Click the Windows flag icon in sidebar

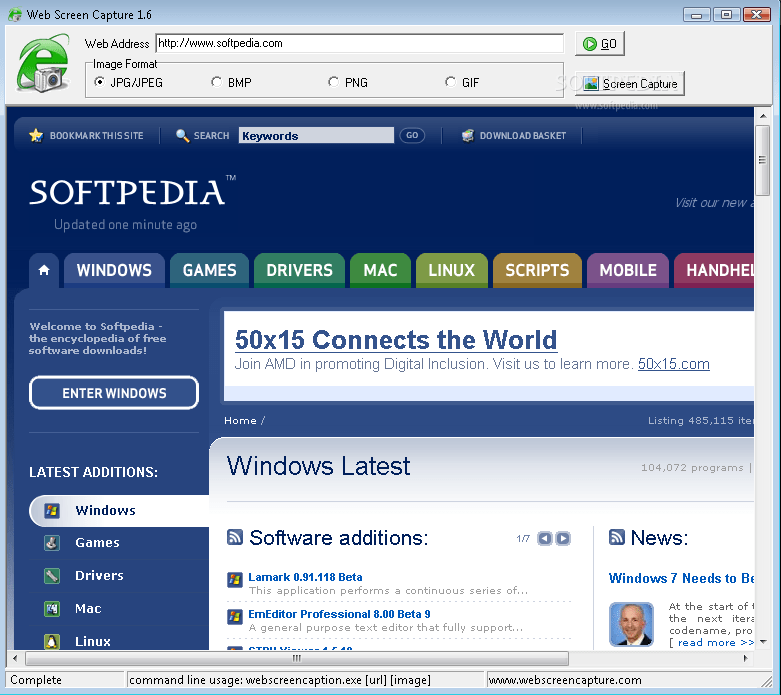[x=52, y=511]
